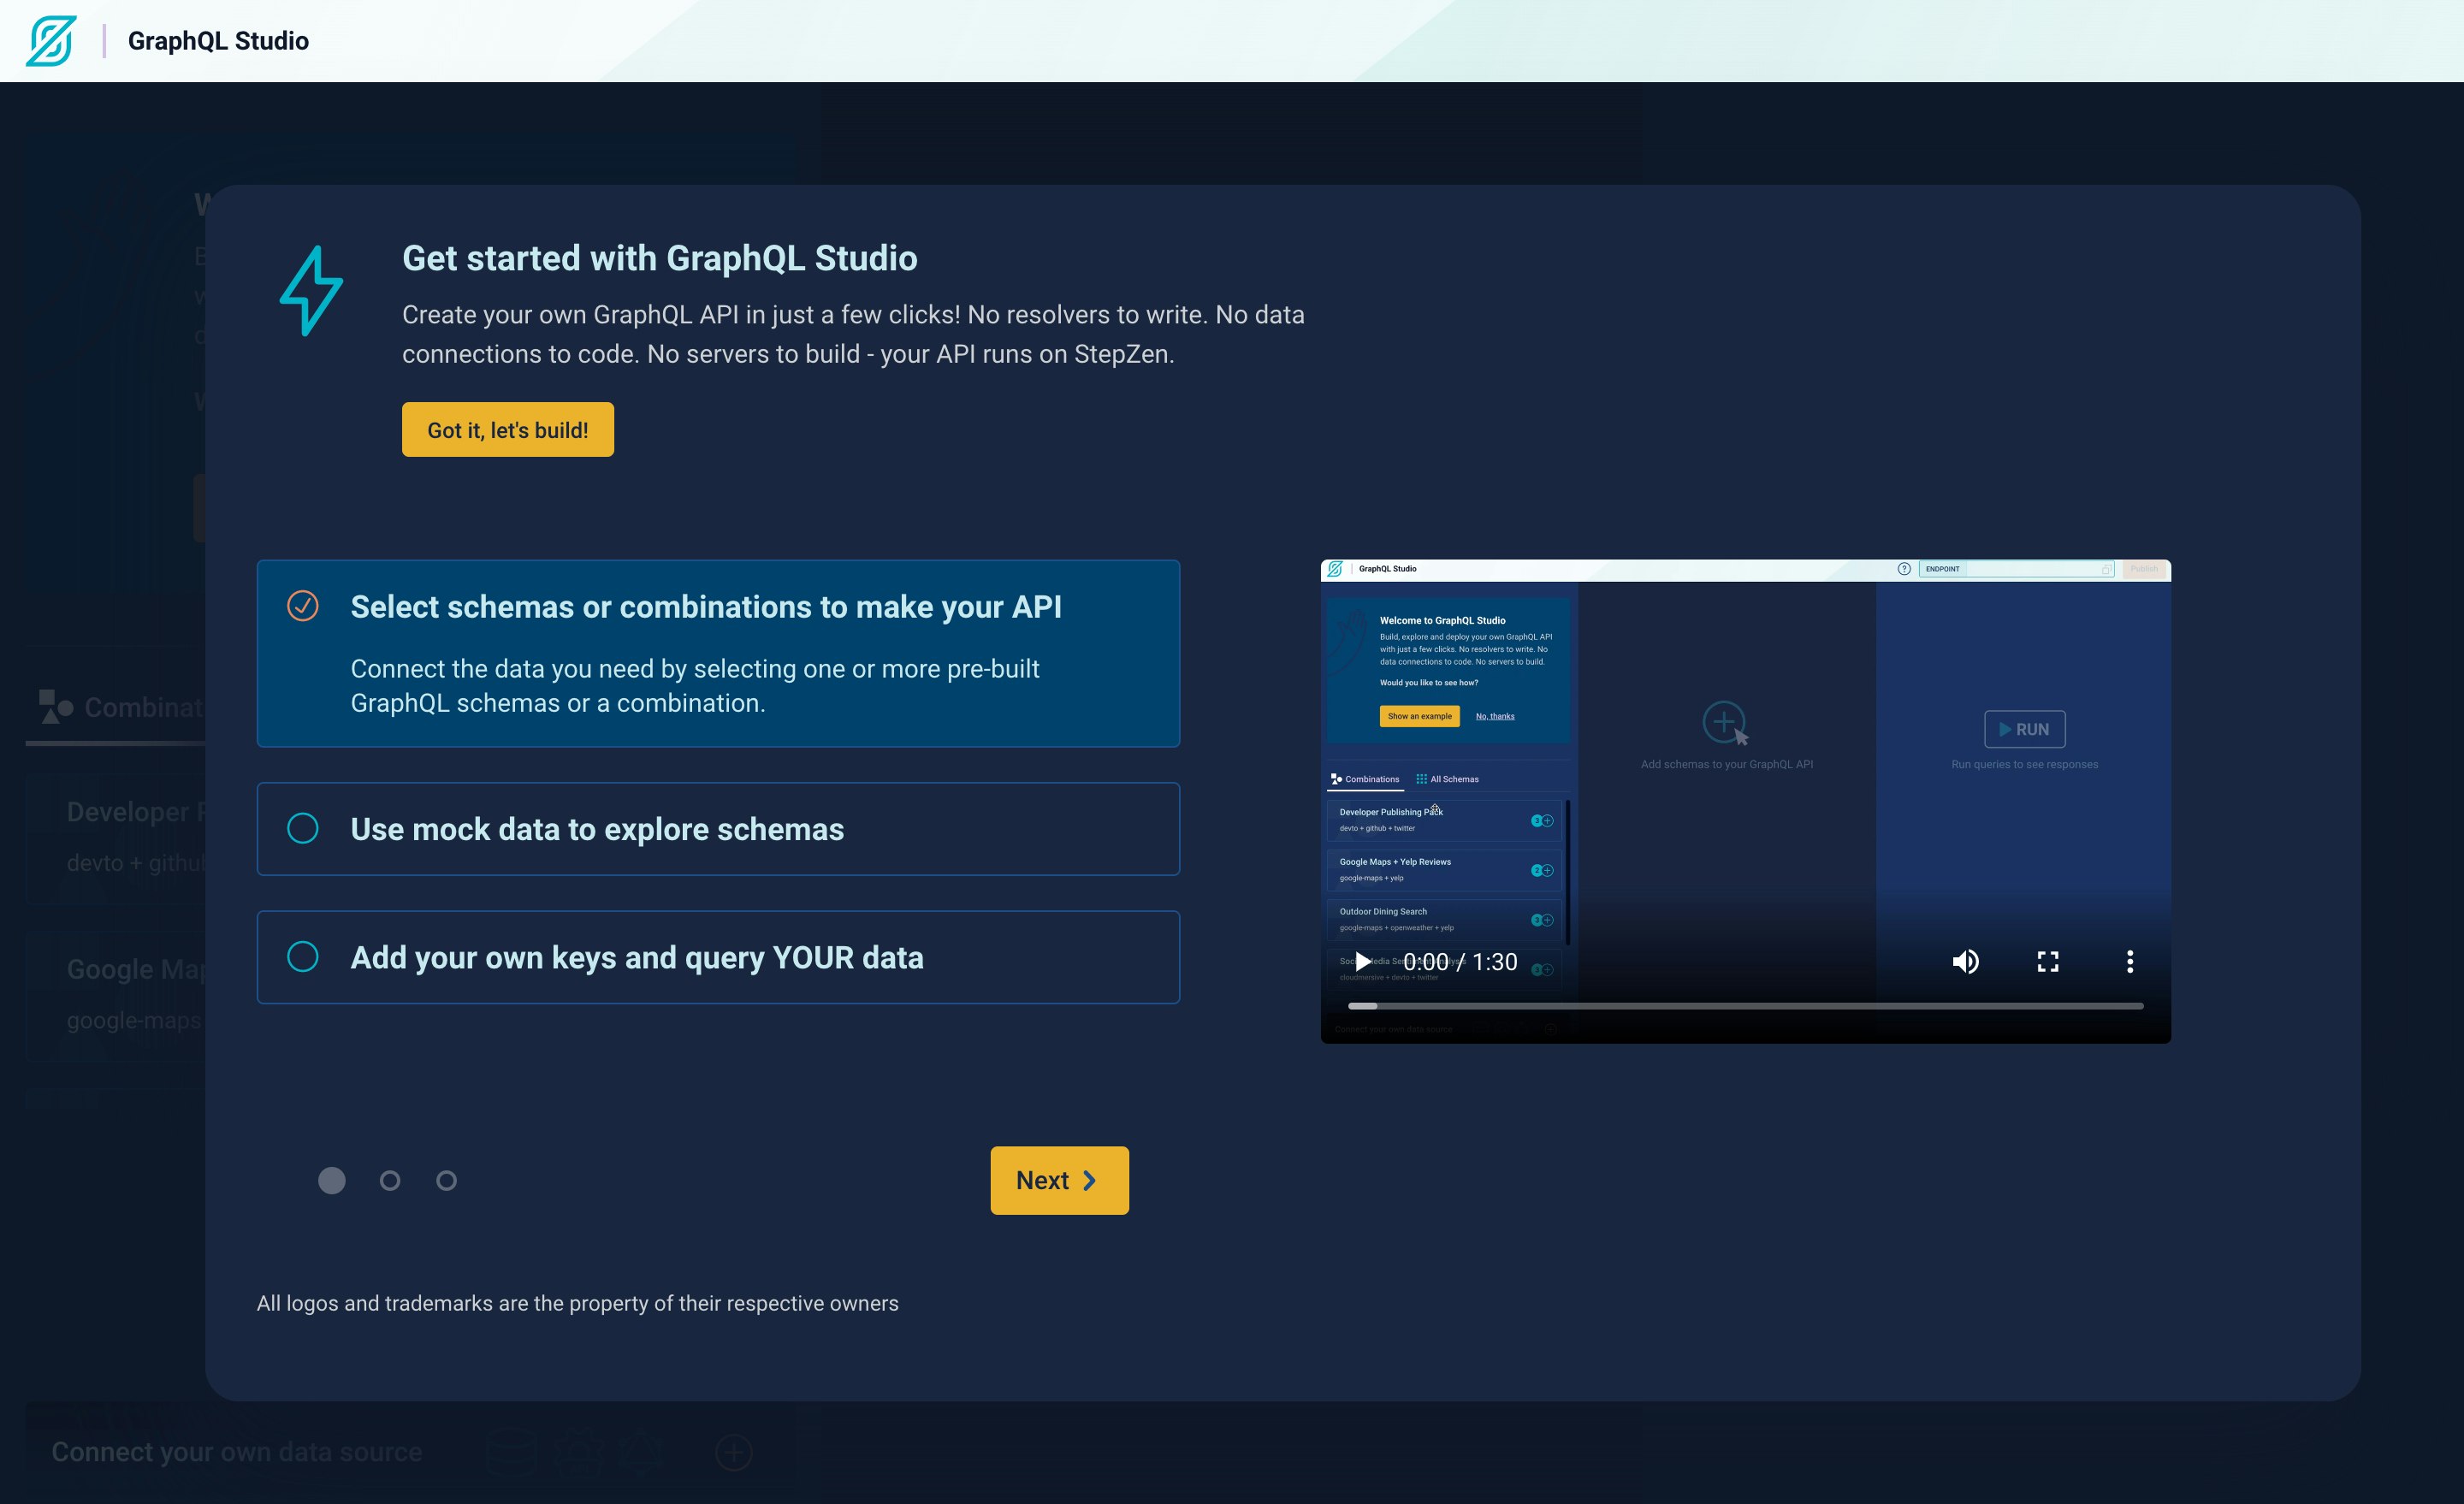Viewport: 2464px width, 1504px height.
Task: Advance to the second onboarding dot
Action: 389,1180
